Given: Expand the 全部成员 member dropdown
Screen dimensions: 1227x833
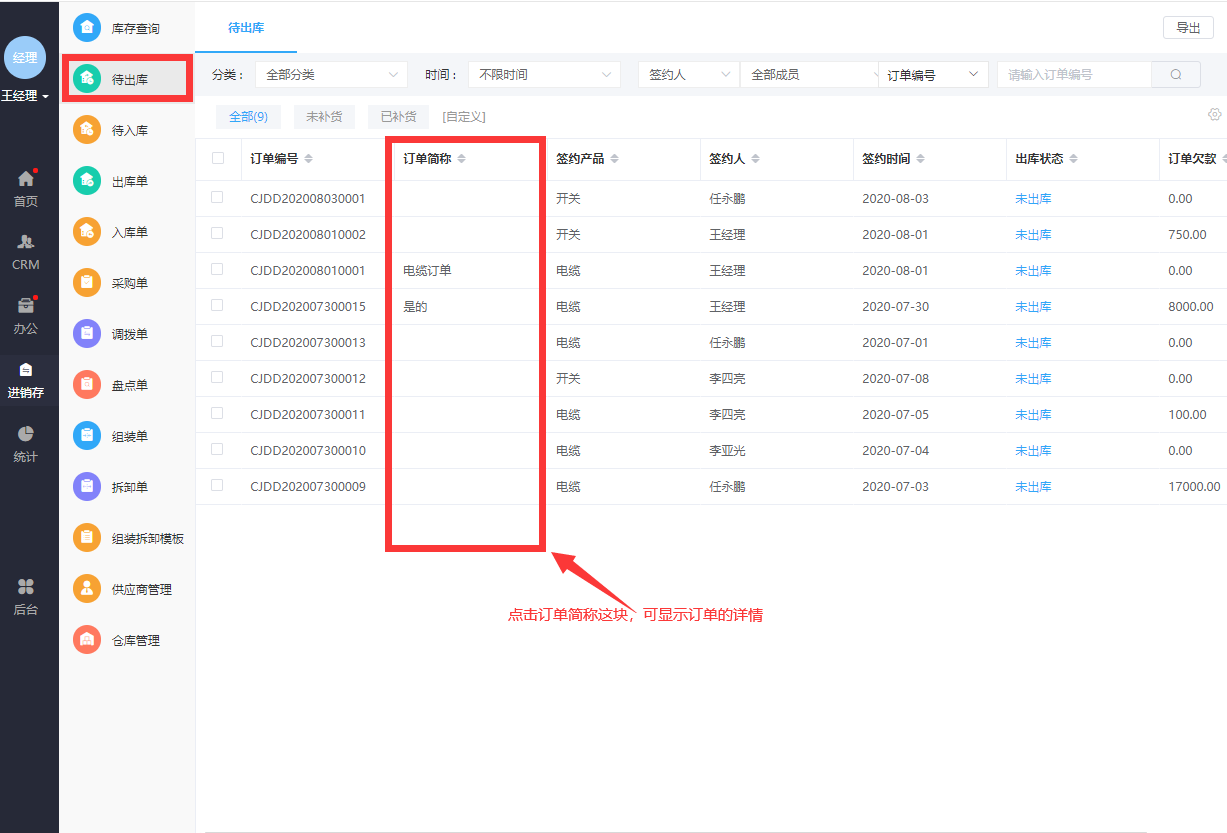Looking at the screenshot, I should coord(809,74).
